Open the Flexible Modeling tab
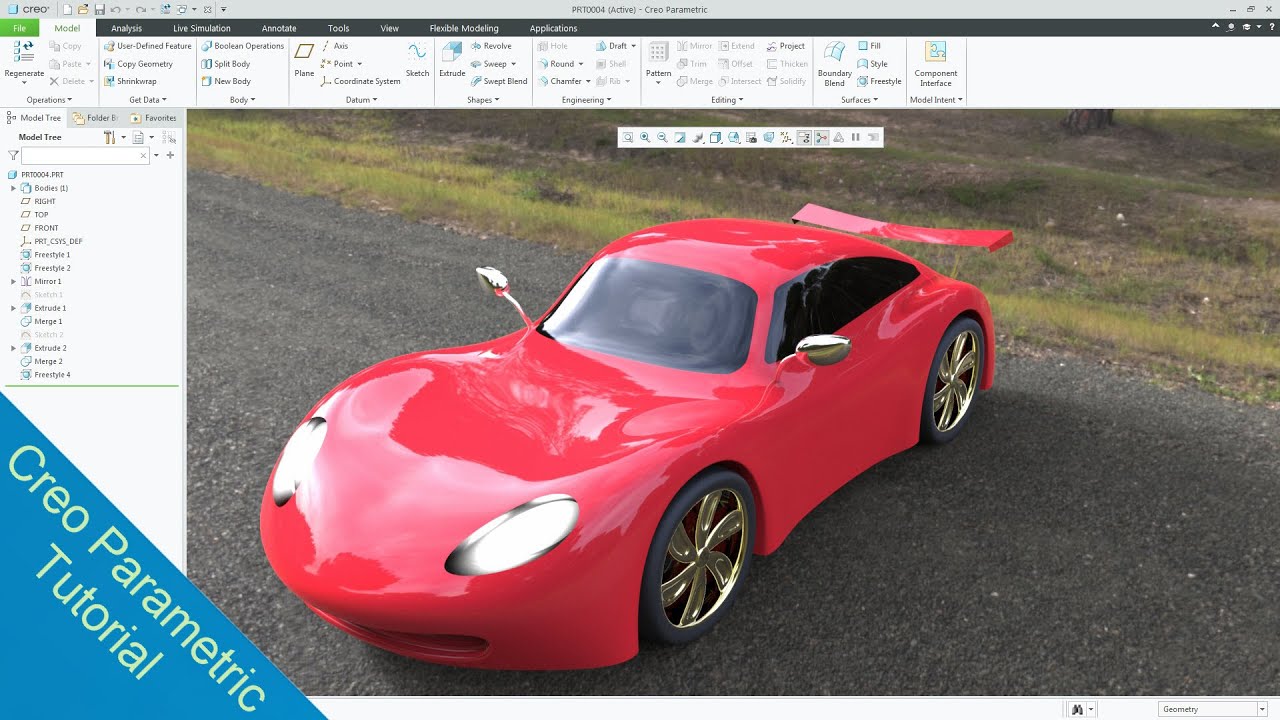The image size is (1280, 720). tap(464, 28)
